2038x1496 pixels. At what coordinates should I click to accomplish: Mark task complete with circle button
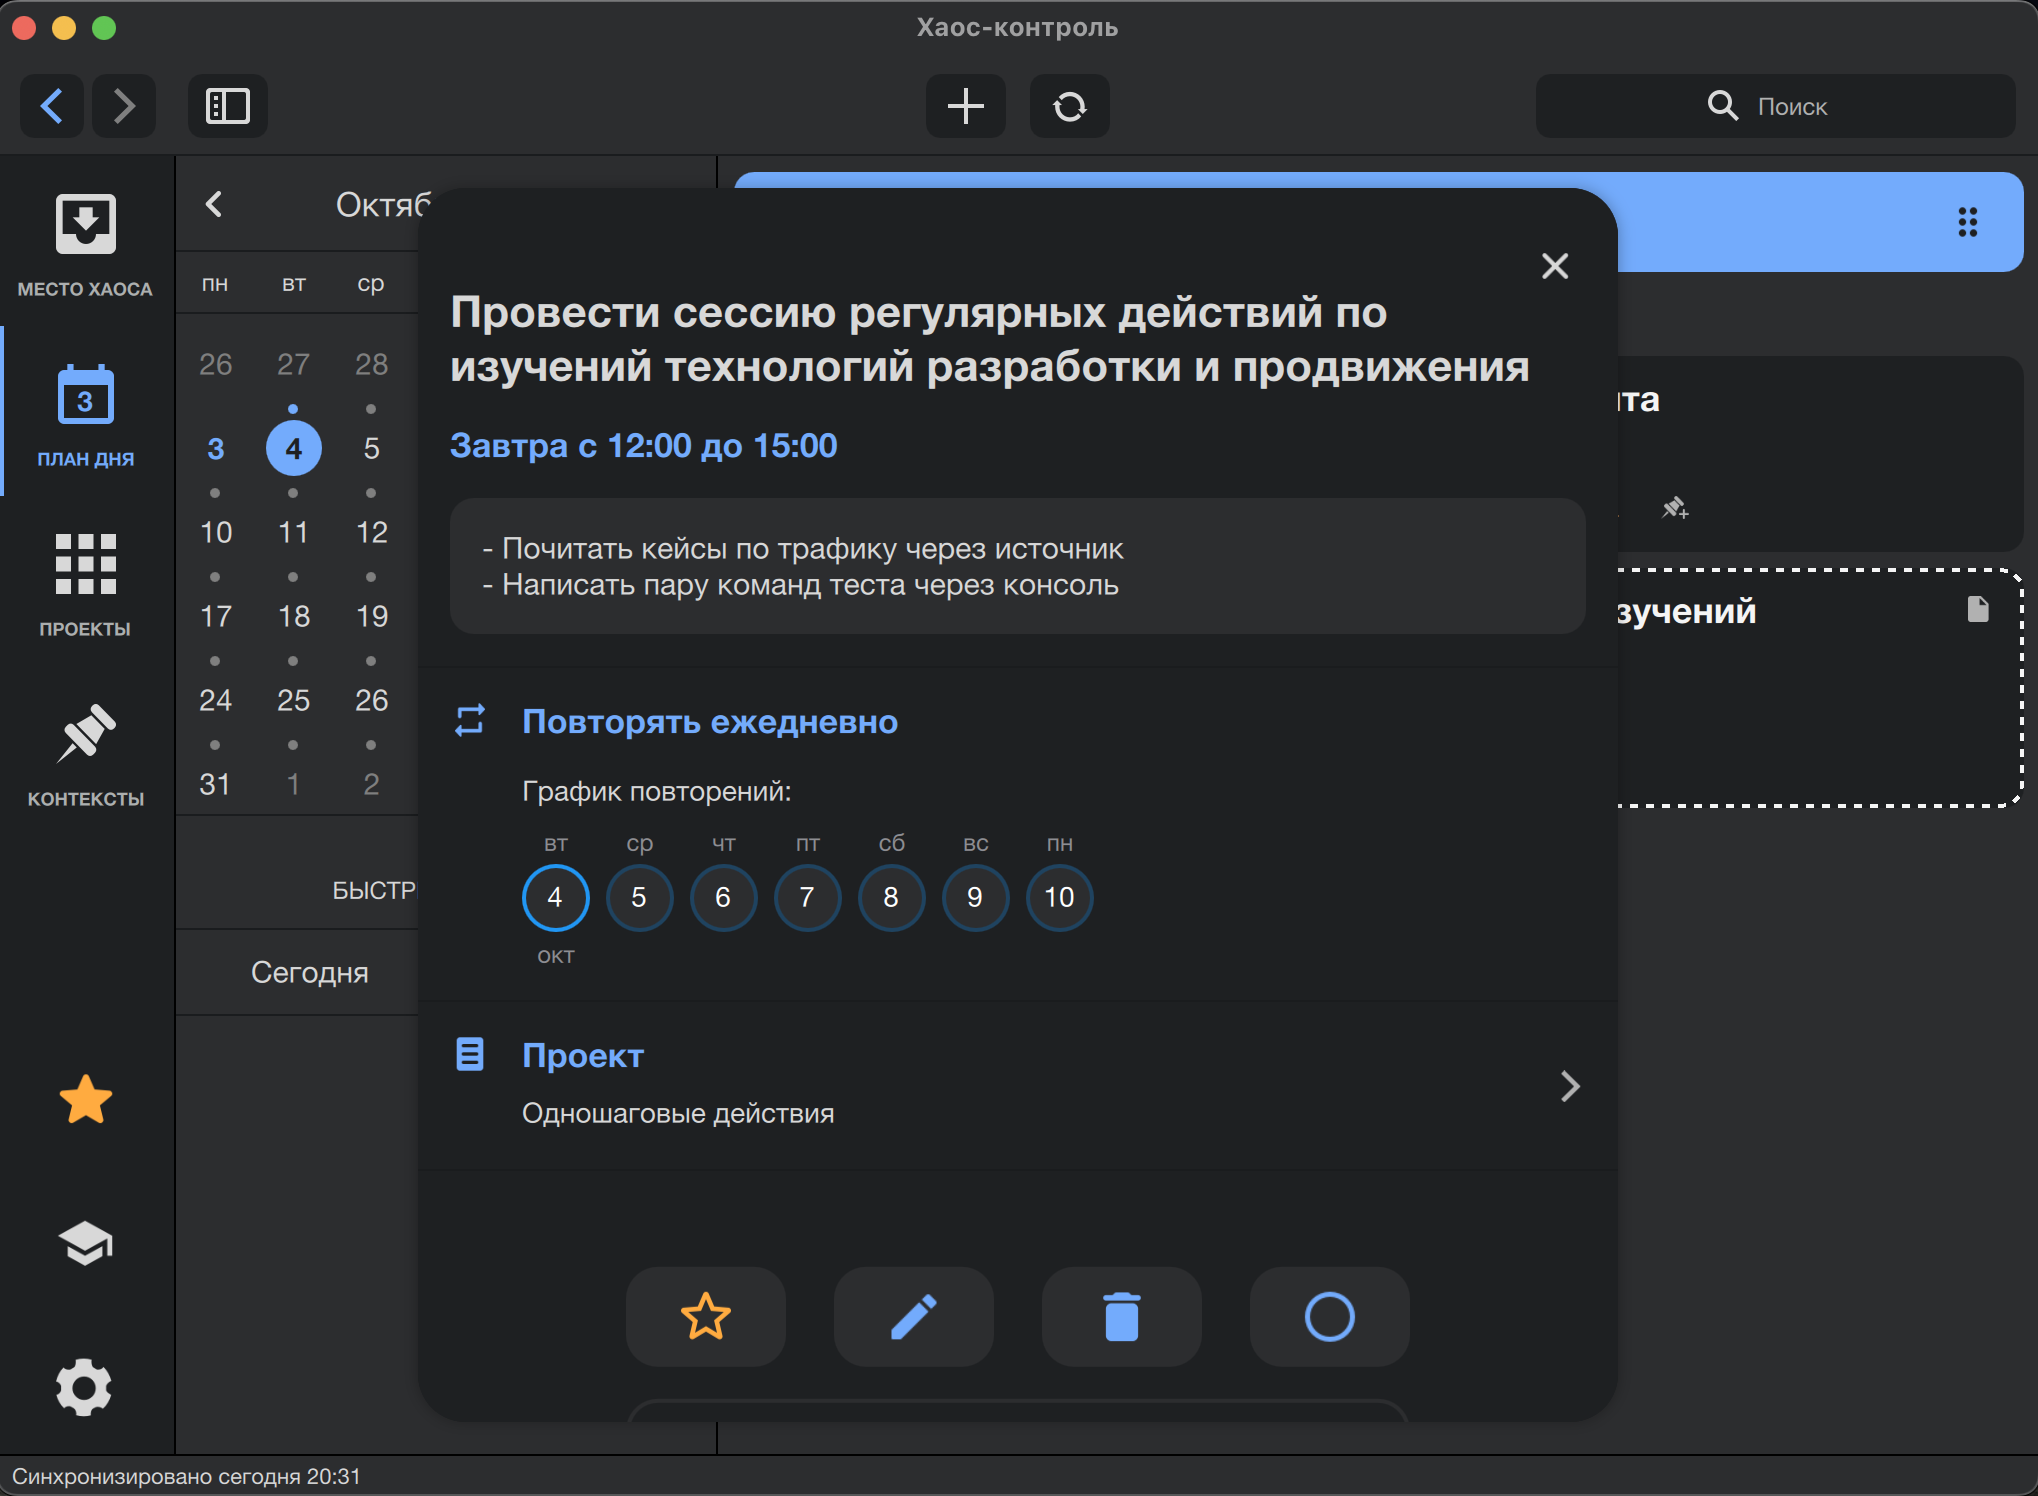point(1329,1316)
